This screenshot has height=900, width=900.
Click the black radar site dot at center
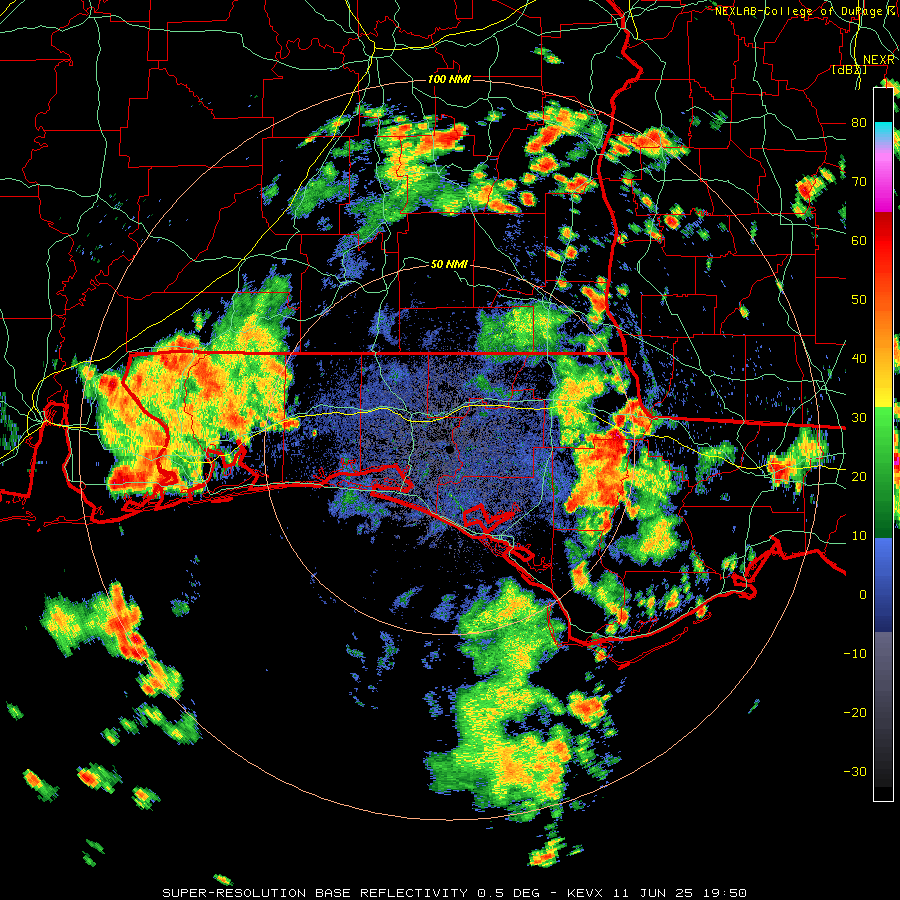(449, 450)
